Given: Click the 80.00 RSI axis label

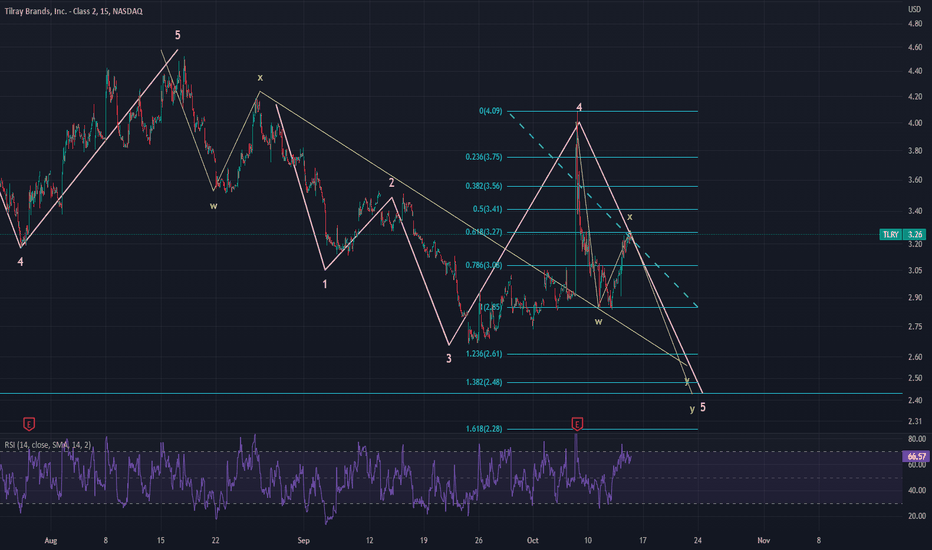Looking at the screenshot, I should pyautogui.click(x=917, y=438).
